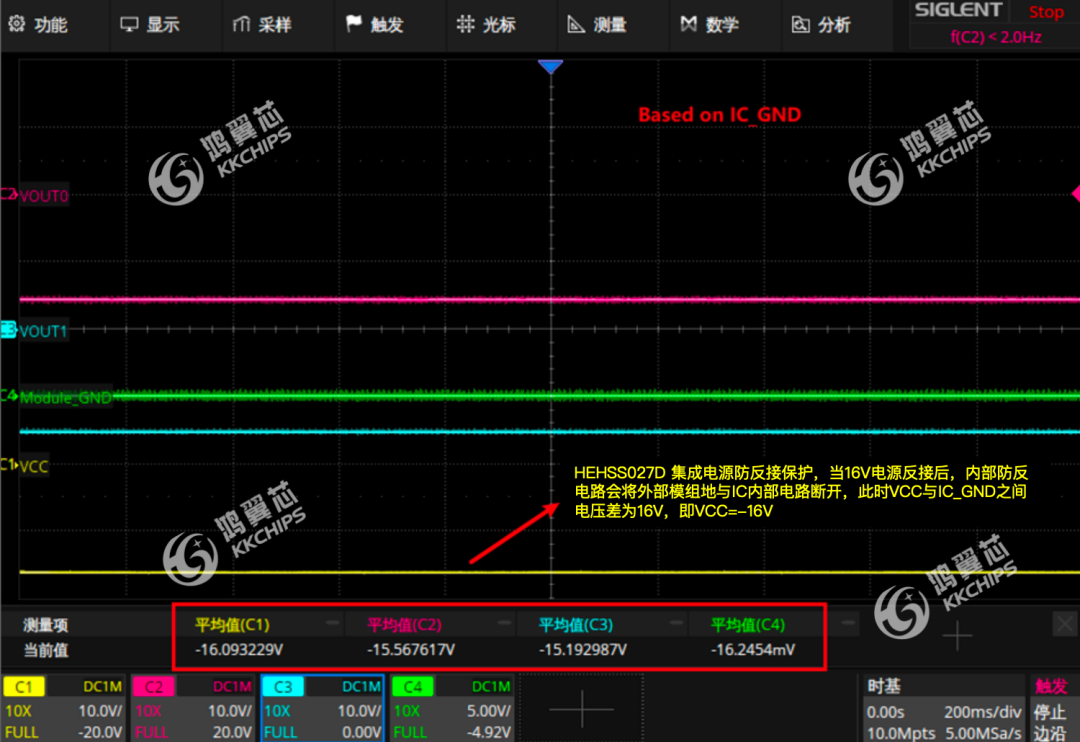Open the 测量 measure menu
The height and width of the screenshot is (742, 1080).
point(597,25)
